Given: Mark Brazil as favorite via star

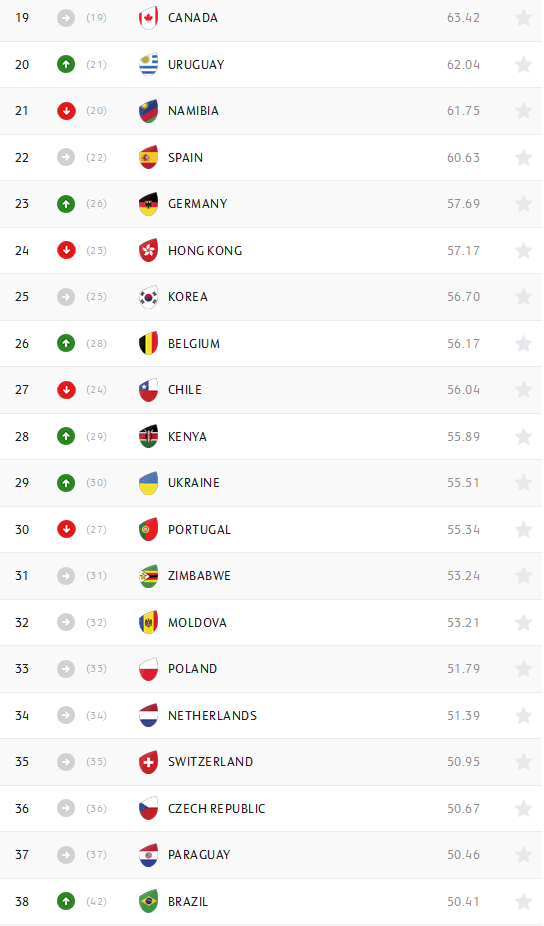Looking at the screenshot, I should [x=523, y=901].
